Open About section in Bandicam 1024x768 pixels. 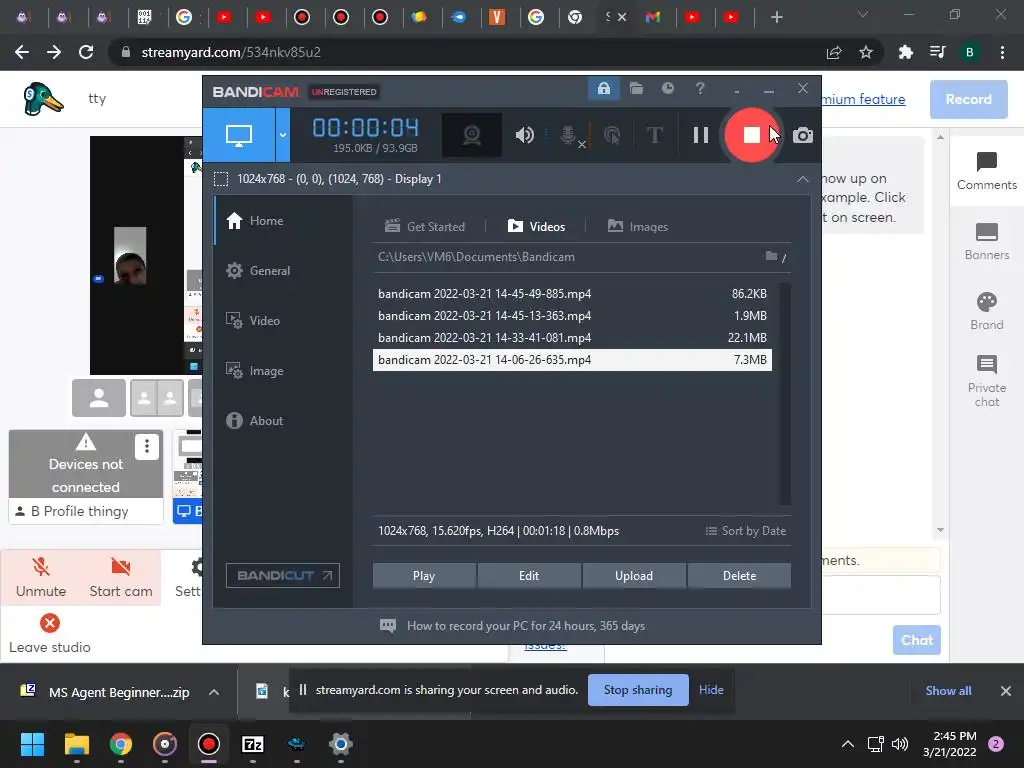click(283, 421)
